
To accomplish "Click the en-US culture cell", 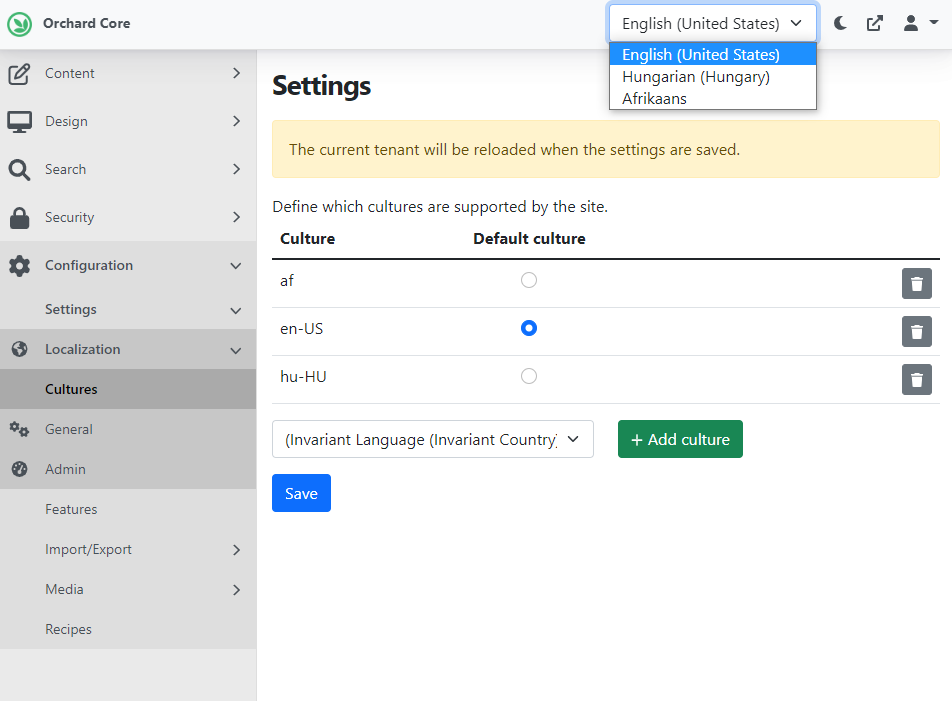I will pos(301,328).
